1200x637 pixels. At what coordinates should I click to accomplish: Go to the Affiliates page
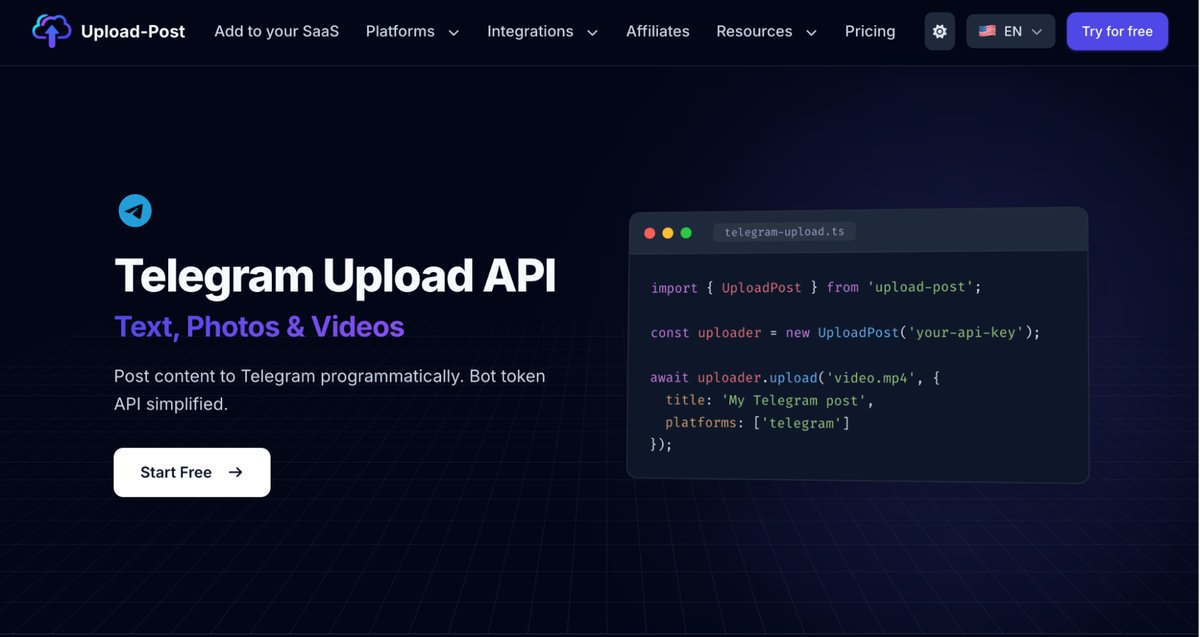click(658, 31)
